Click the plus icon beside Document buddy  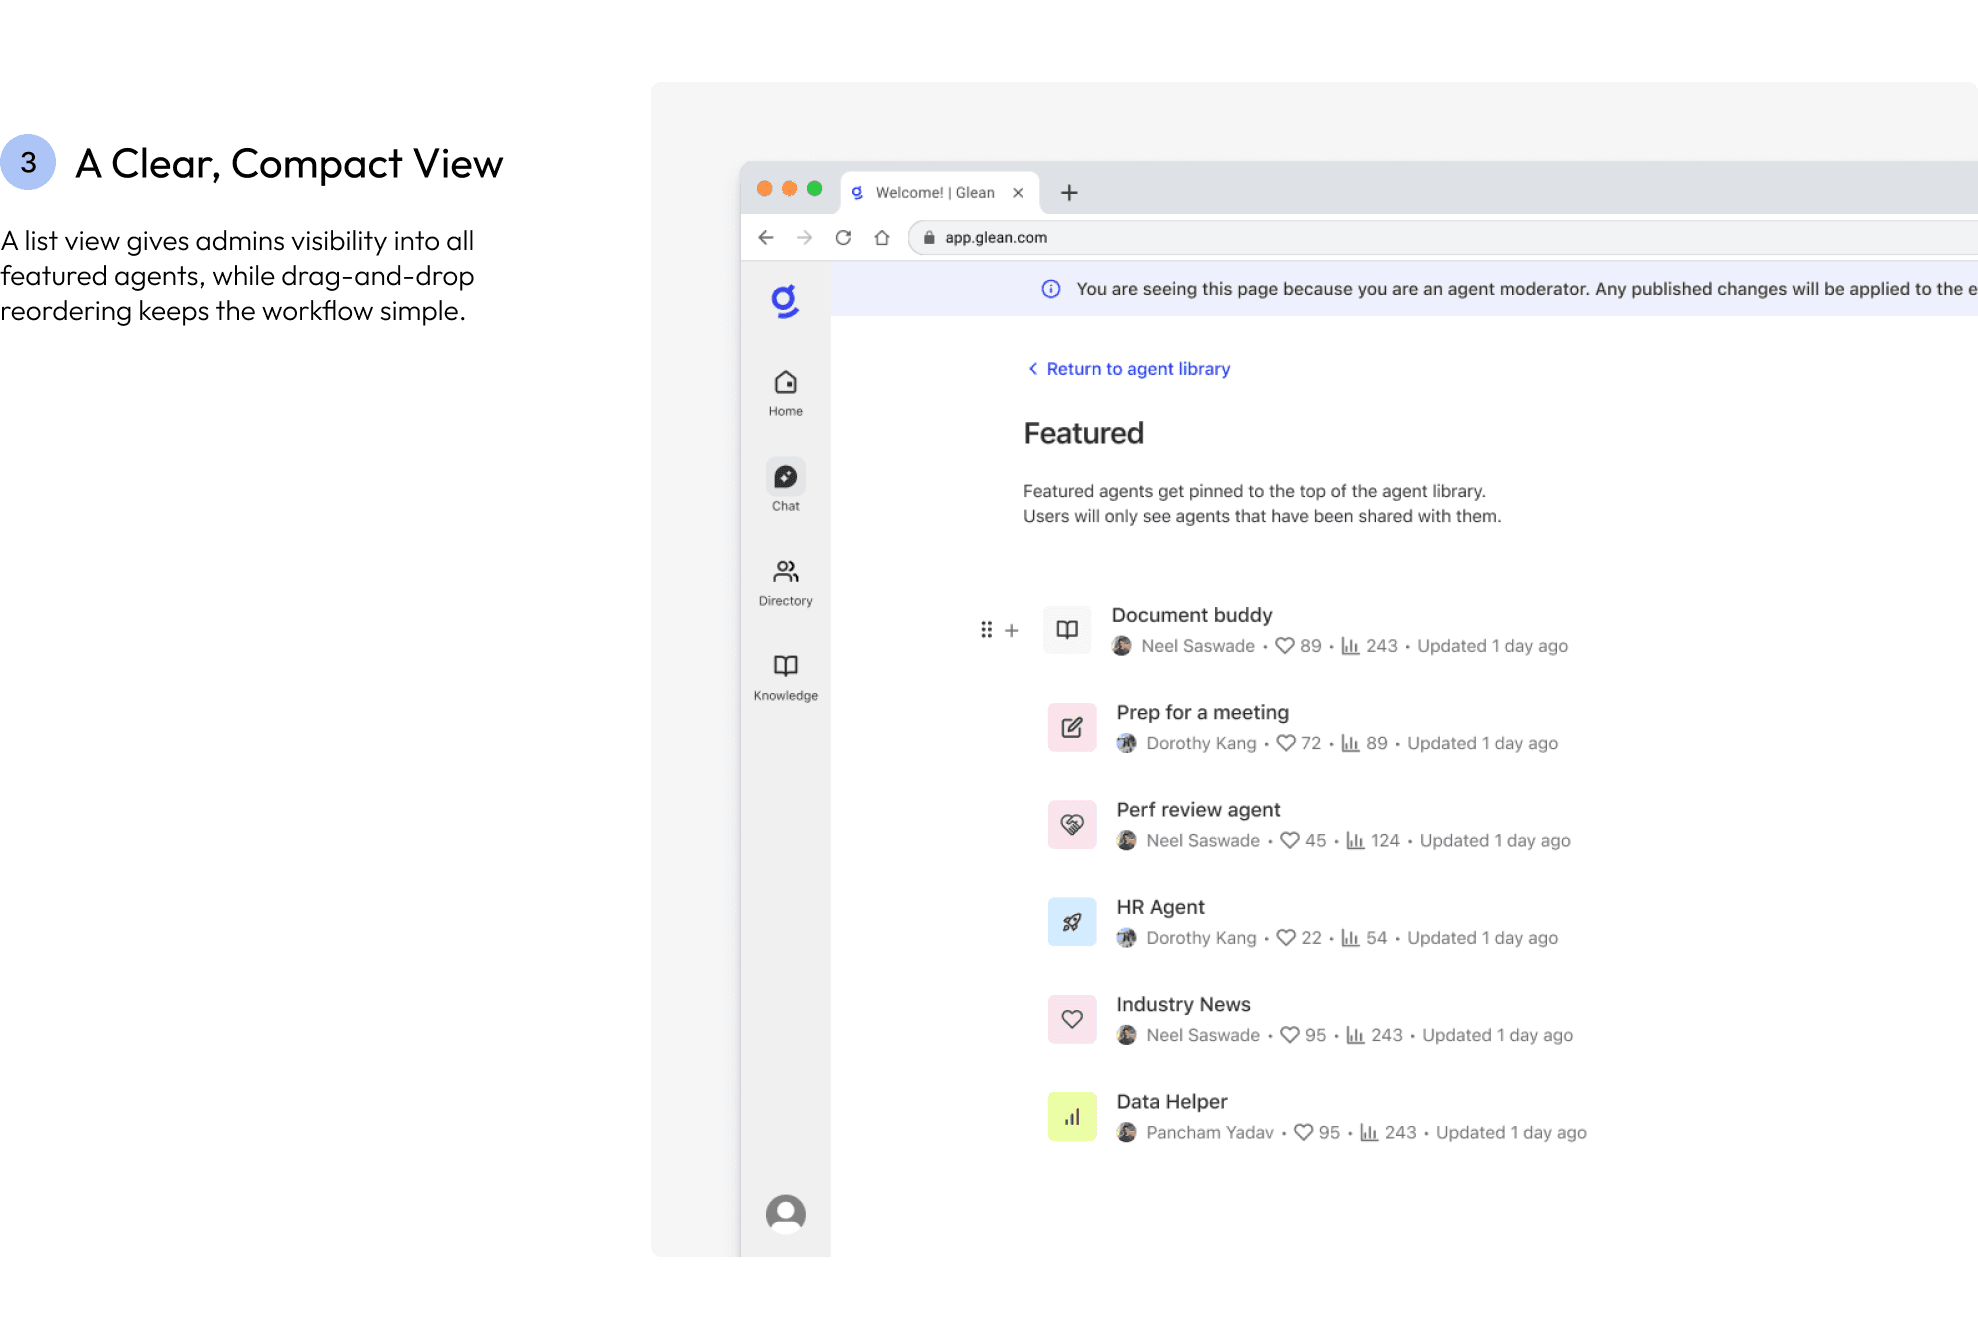click(1012, 630)
